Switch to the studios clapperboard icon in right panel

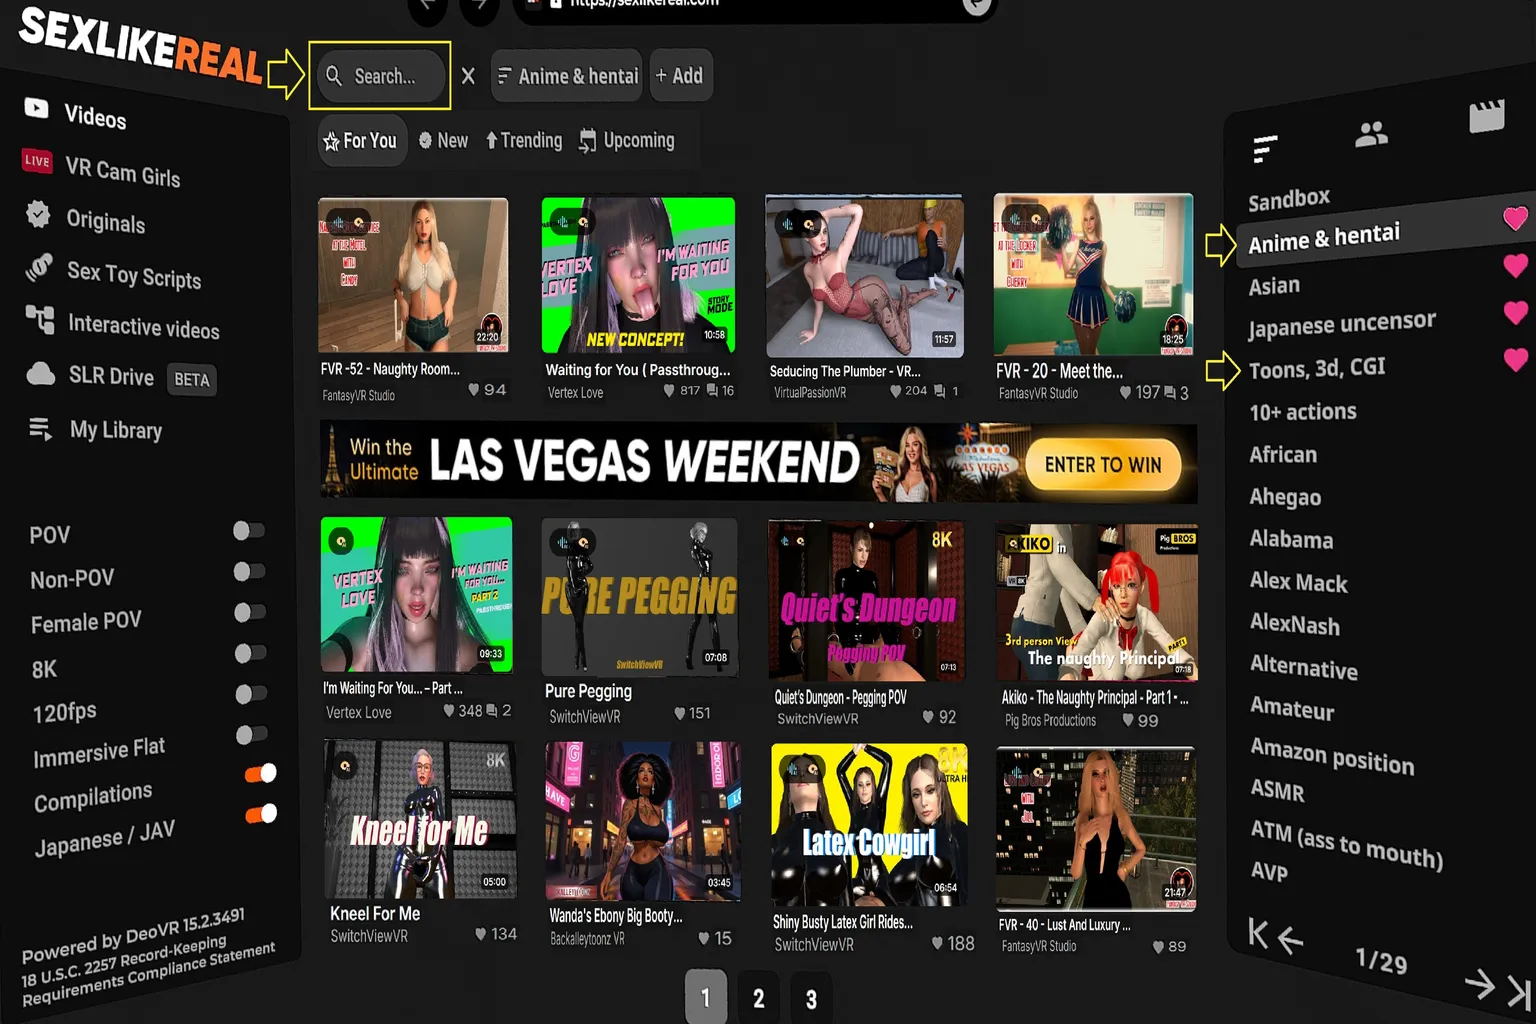[1486, 116]
